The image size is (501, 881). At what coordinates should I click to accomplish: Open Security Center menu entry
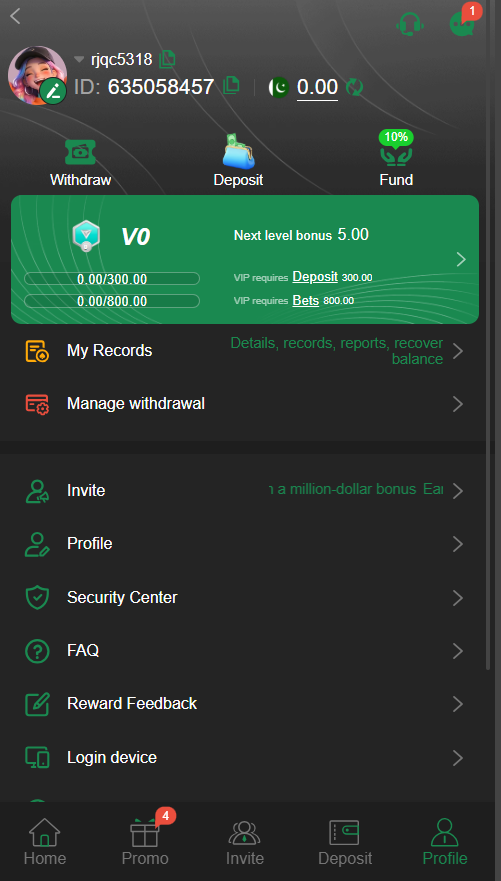[245, 597]
